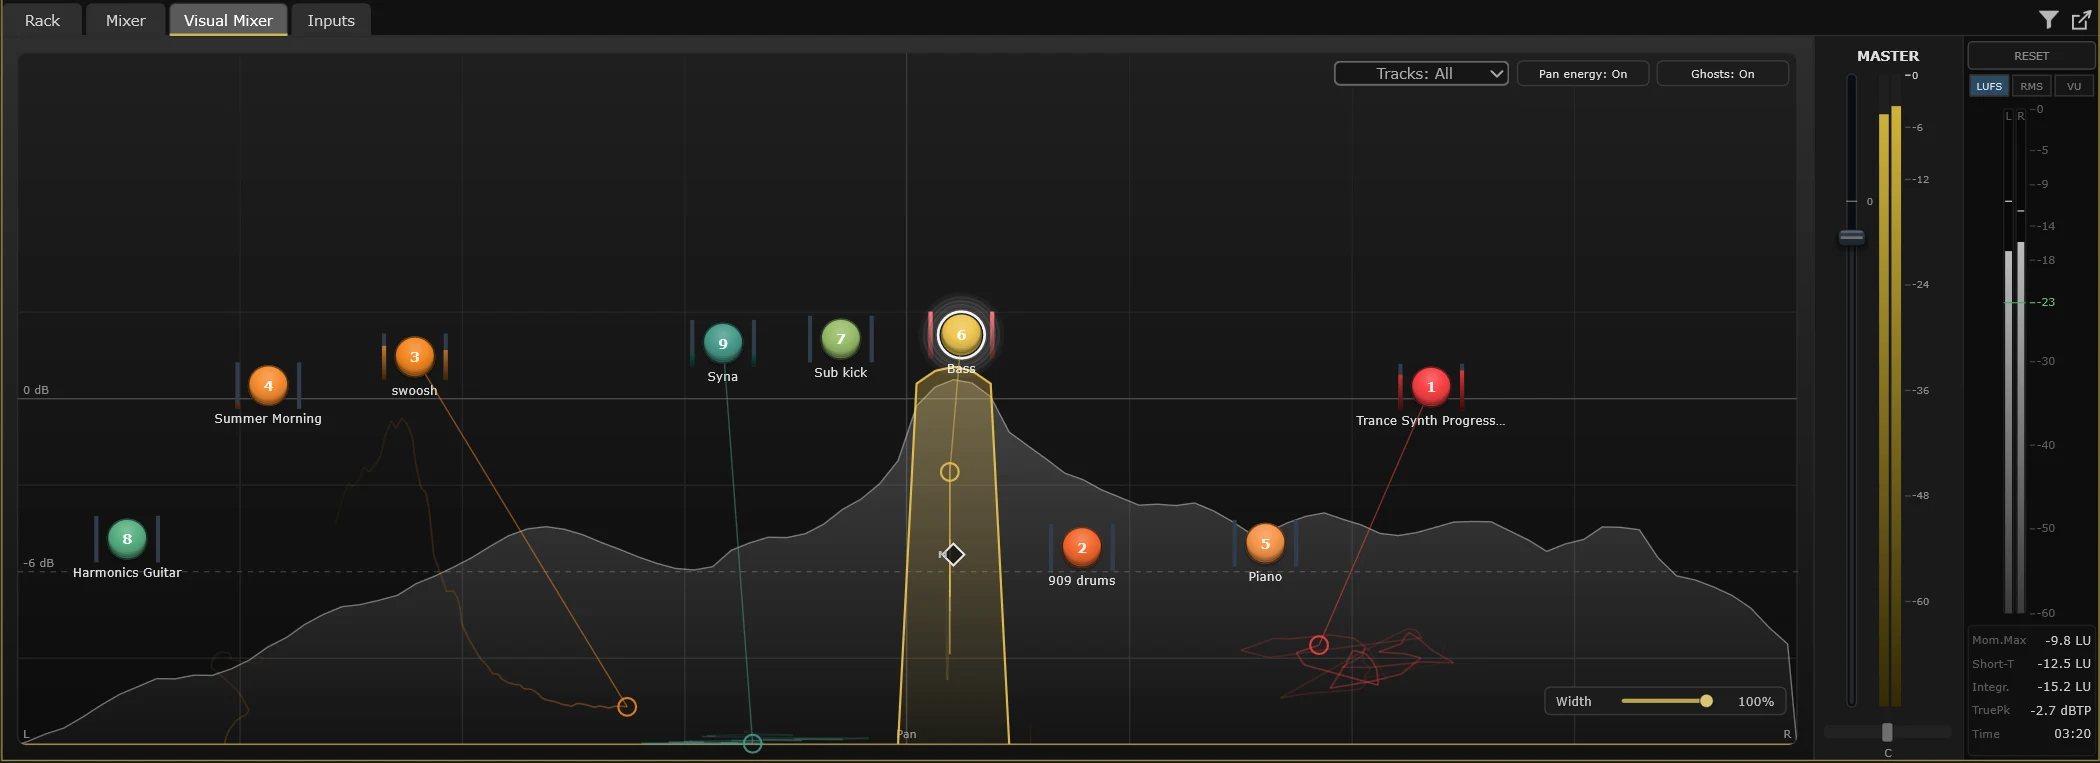The image size is (2100, 763).
Task: Open the Tracks: All dropdown
Action: point(1421,74)
